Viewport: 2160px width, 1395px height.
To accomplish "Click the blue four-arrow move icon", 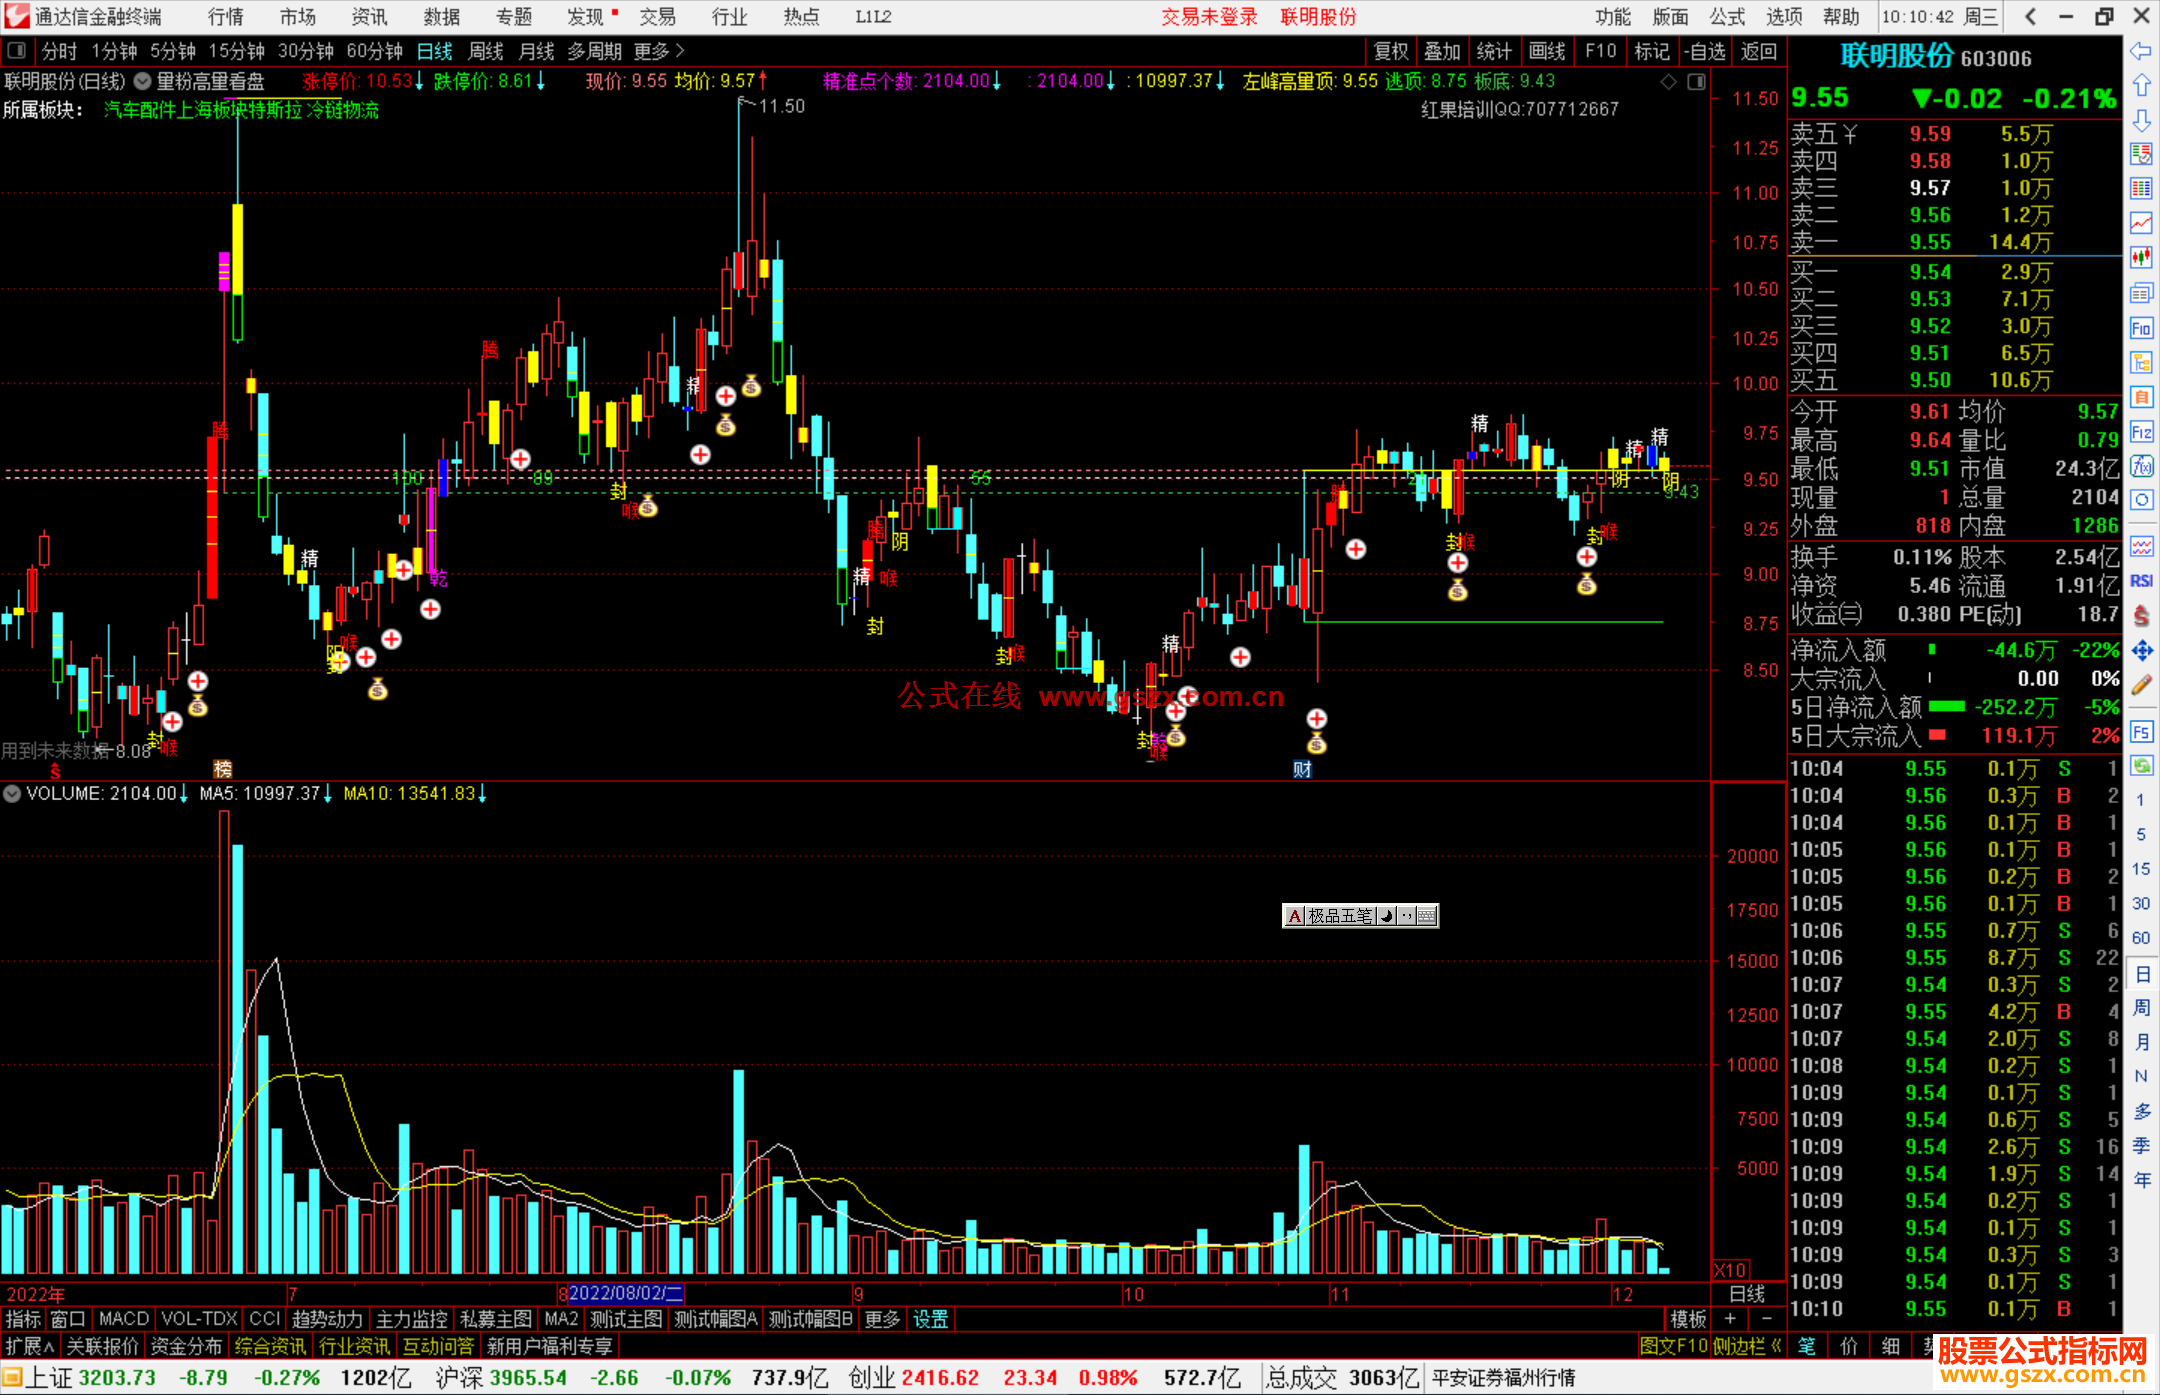I will pyautogui.click(x=2141, y=651).
